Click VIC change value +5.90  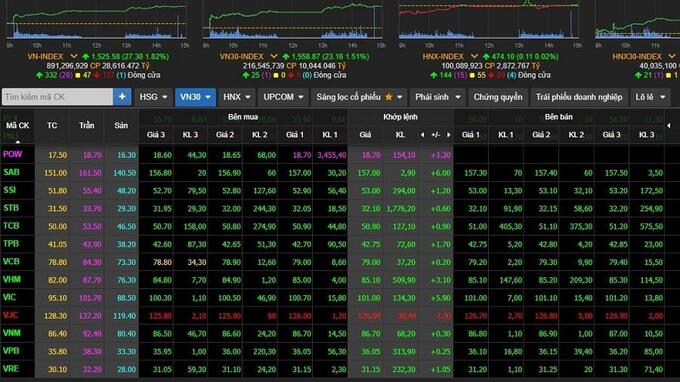pyautogui.click(x=441, y=298)
